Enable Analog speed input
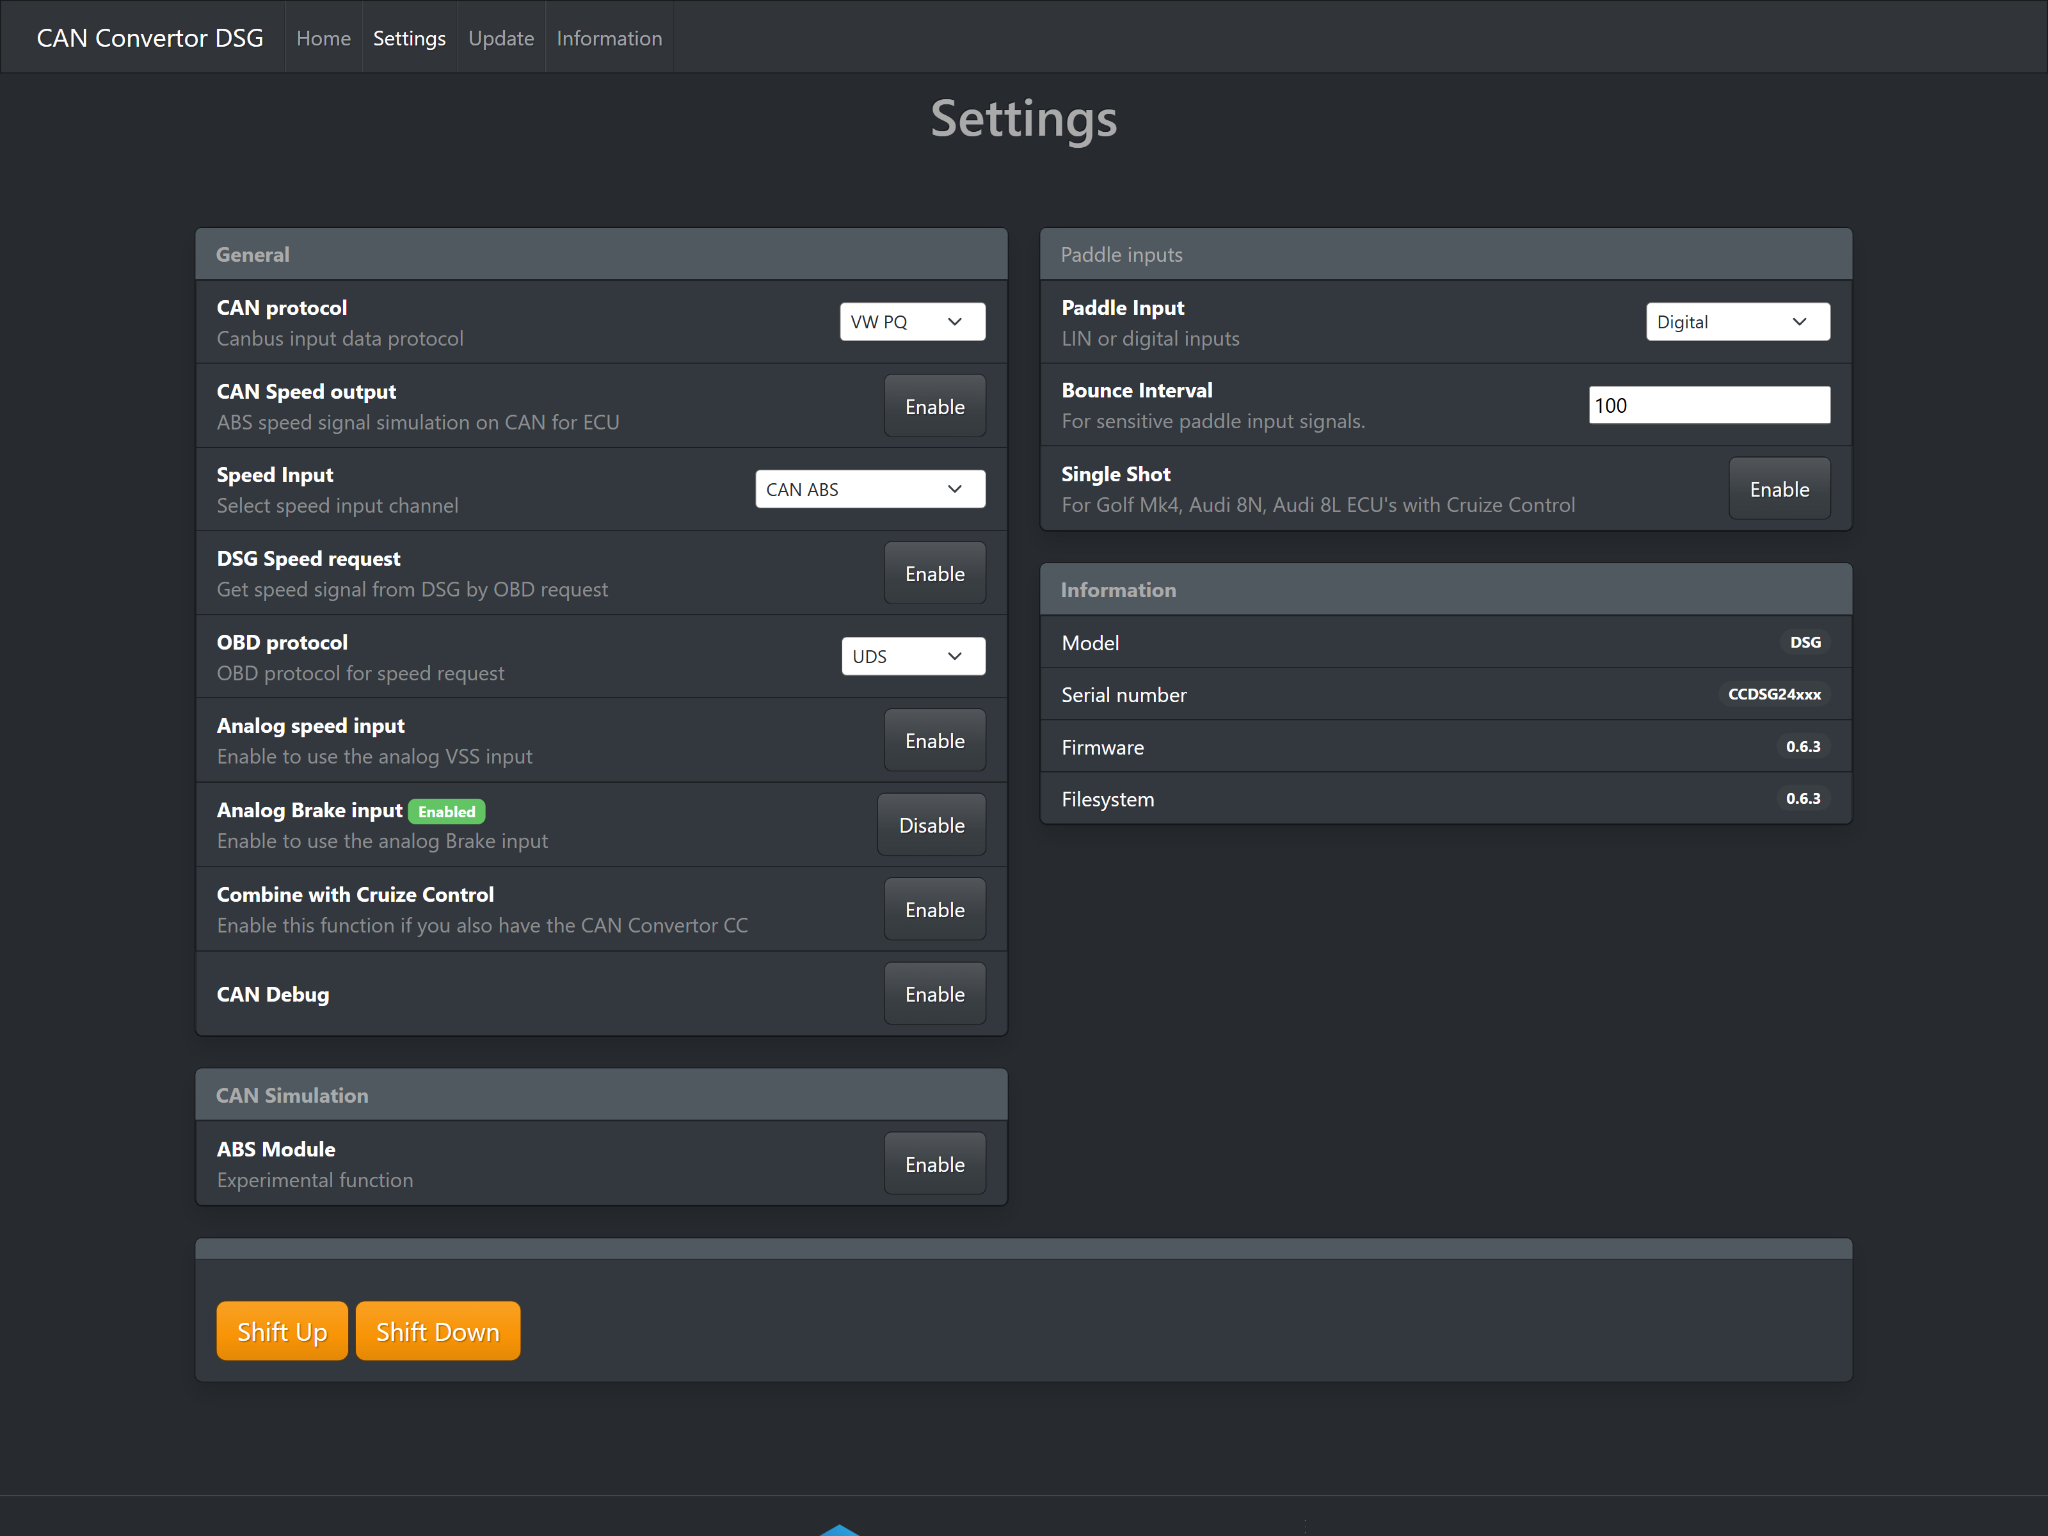Viewport: 2048px width, 1536px height. tap(935, 740)
